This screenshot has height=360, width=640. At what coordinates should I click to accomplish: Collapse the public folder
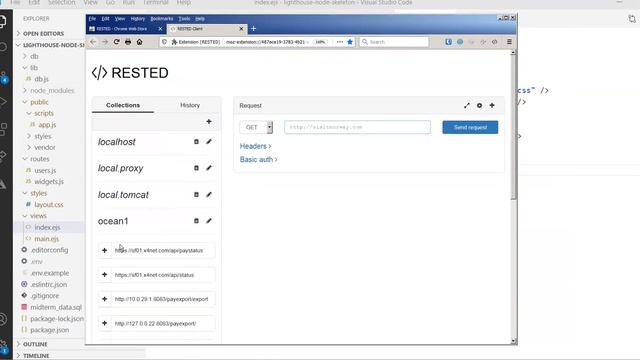click(39, 102)
